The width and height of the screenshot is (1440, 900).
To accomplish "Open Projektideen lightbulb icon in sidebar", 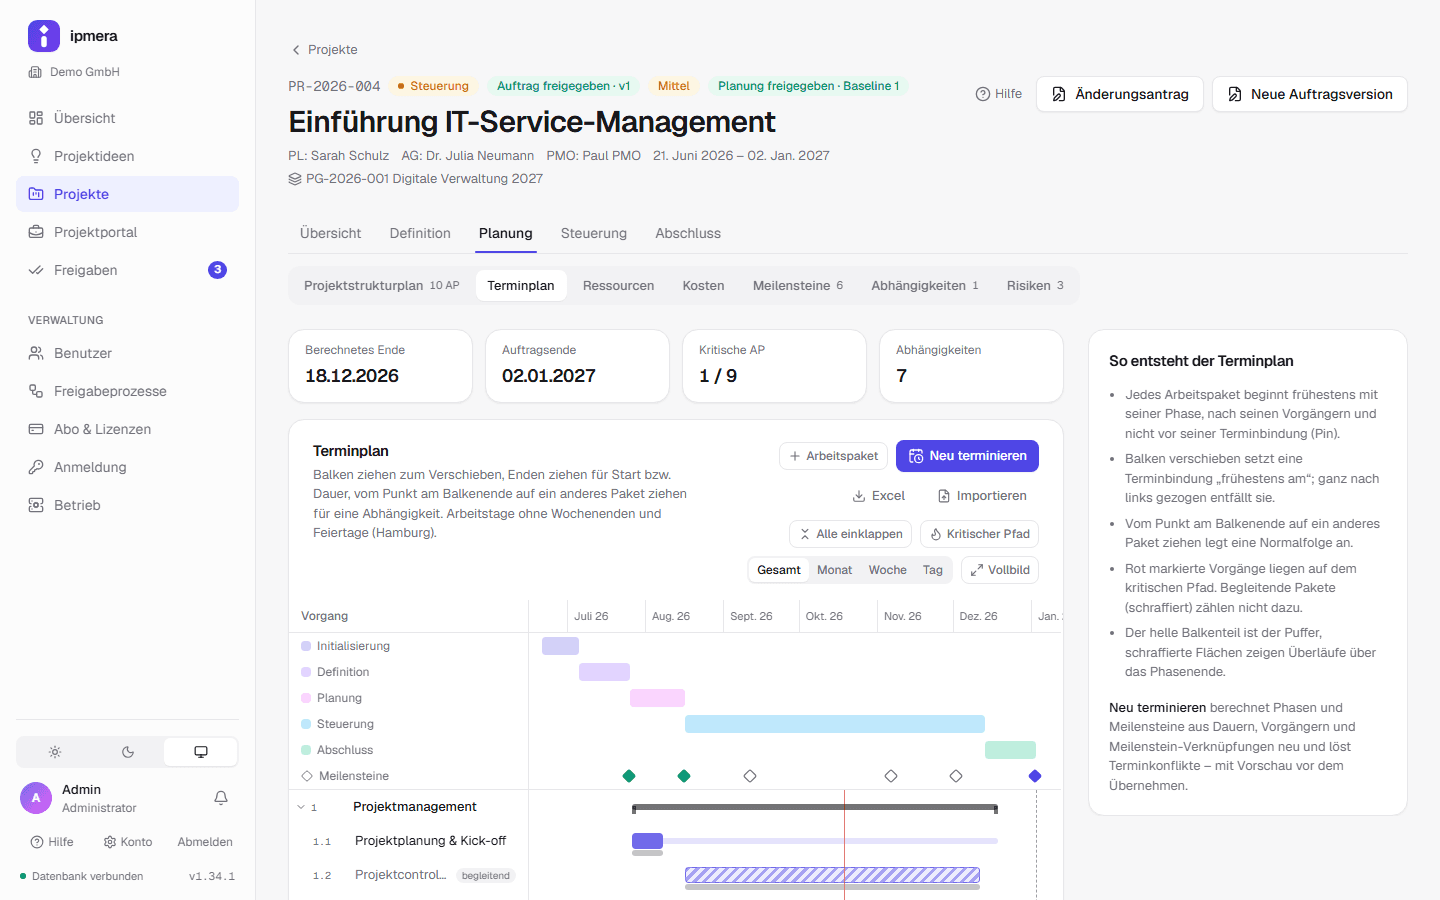I will (36, 156).
